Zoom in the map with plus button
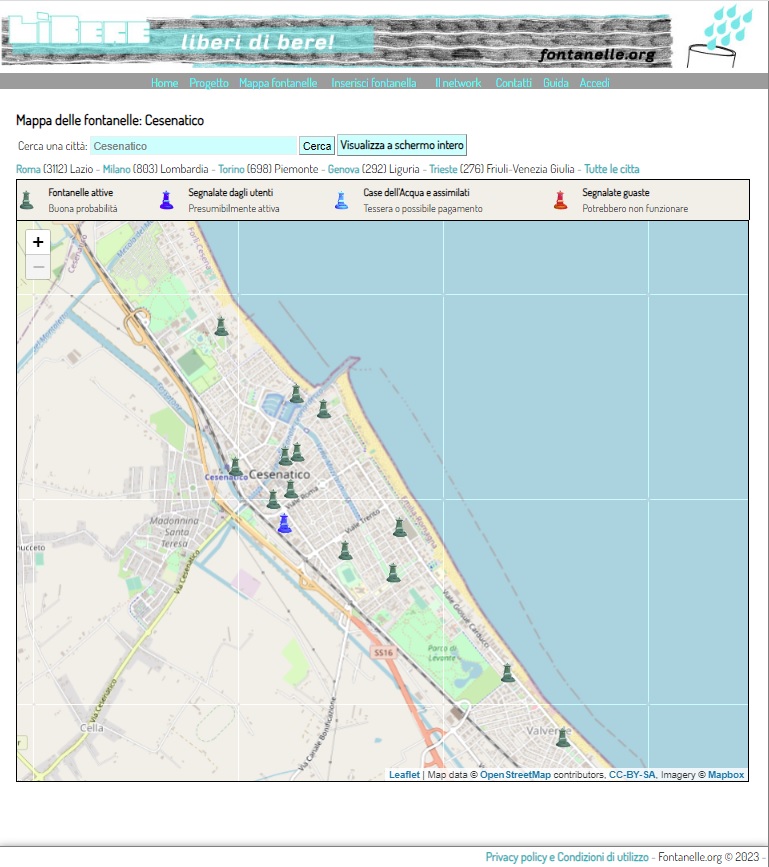Image resolution: width=769 pixels, height=867 pixels. point(38,242)
